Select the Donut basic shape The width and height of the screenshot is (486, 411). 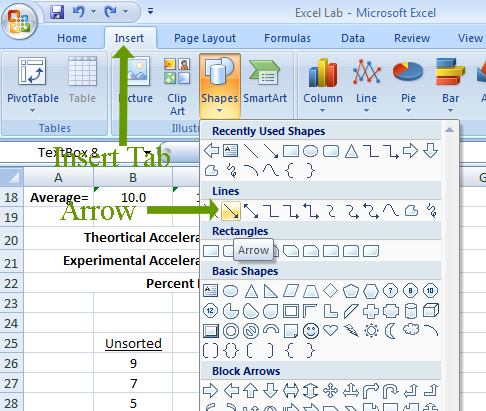coord(231,331)
